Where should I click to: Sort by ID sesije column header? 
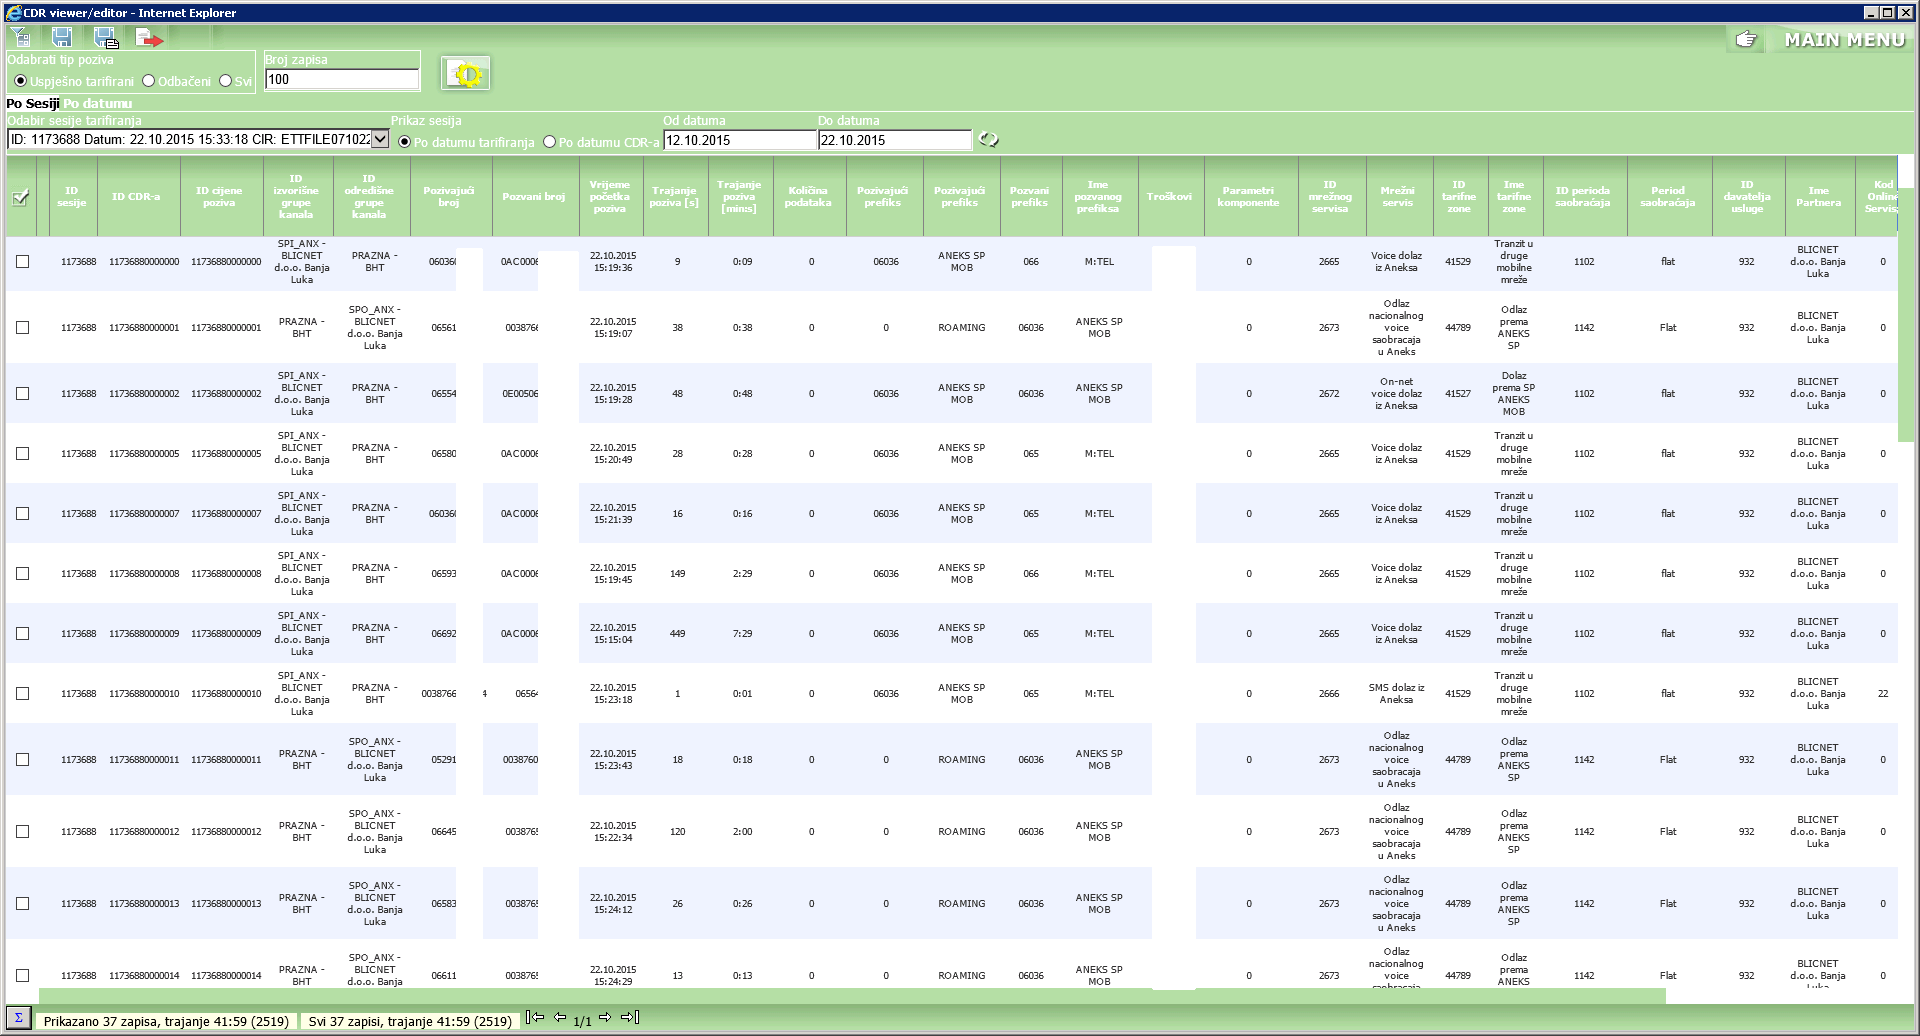coord(71,197)
